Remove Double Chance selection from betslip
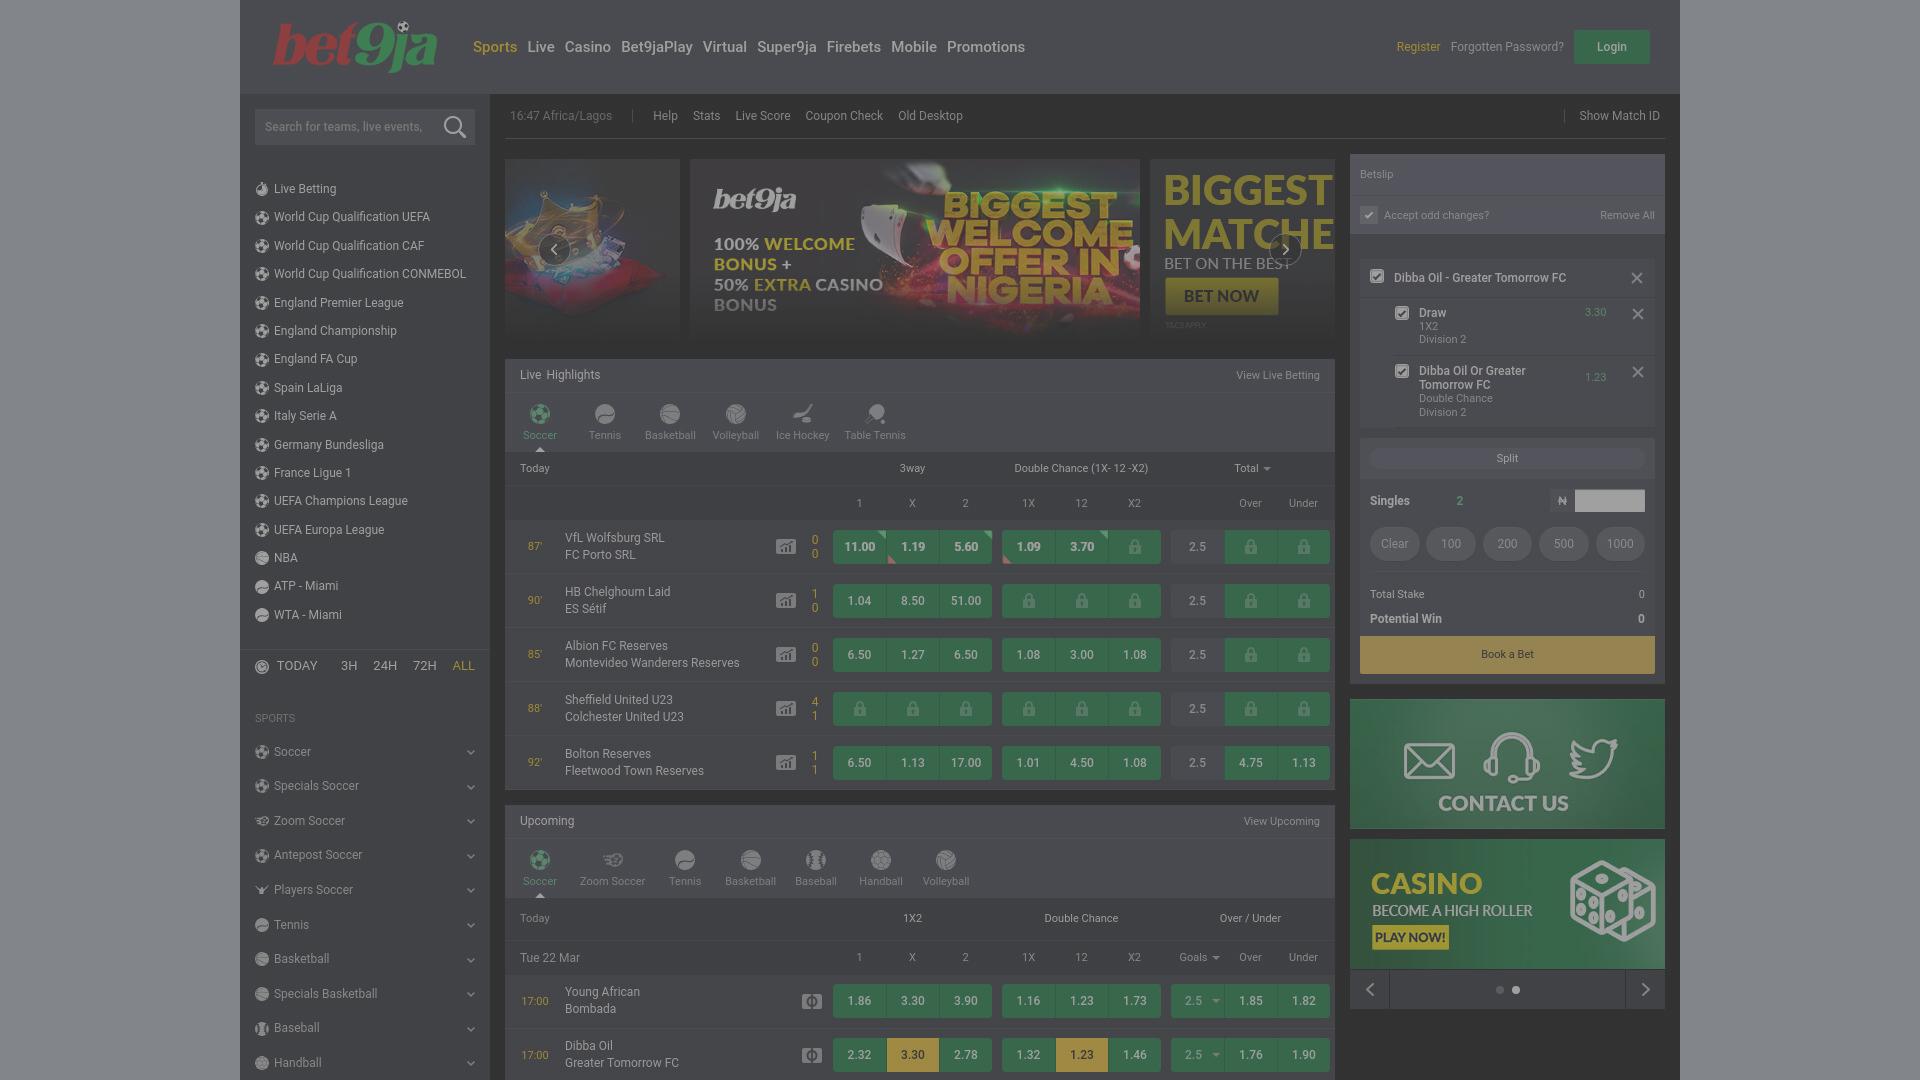Viewport: 1920px width, 1080px height. point(1638,372)
